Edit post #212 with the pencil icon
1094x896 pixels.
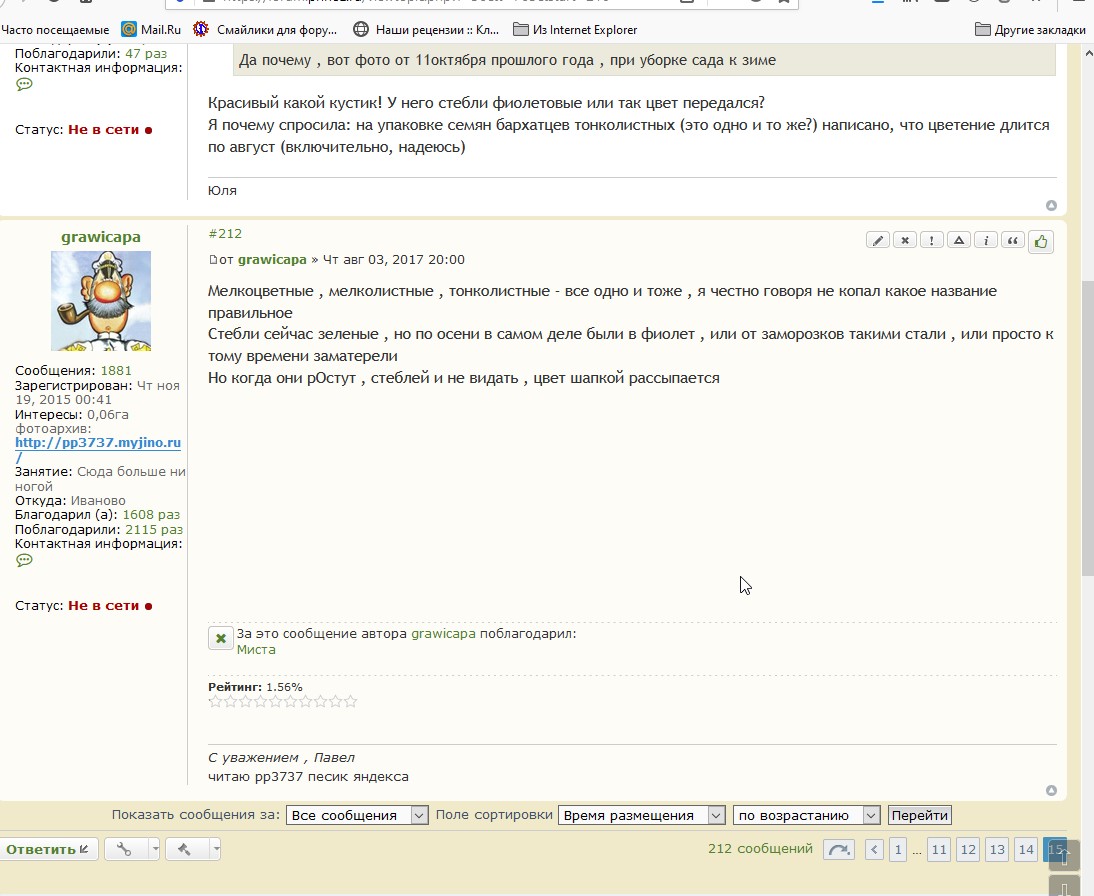tap(878, 241)
